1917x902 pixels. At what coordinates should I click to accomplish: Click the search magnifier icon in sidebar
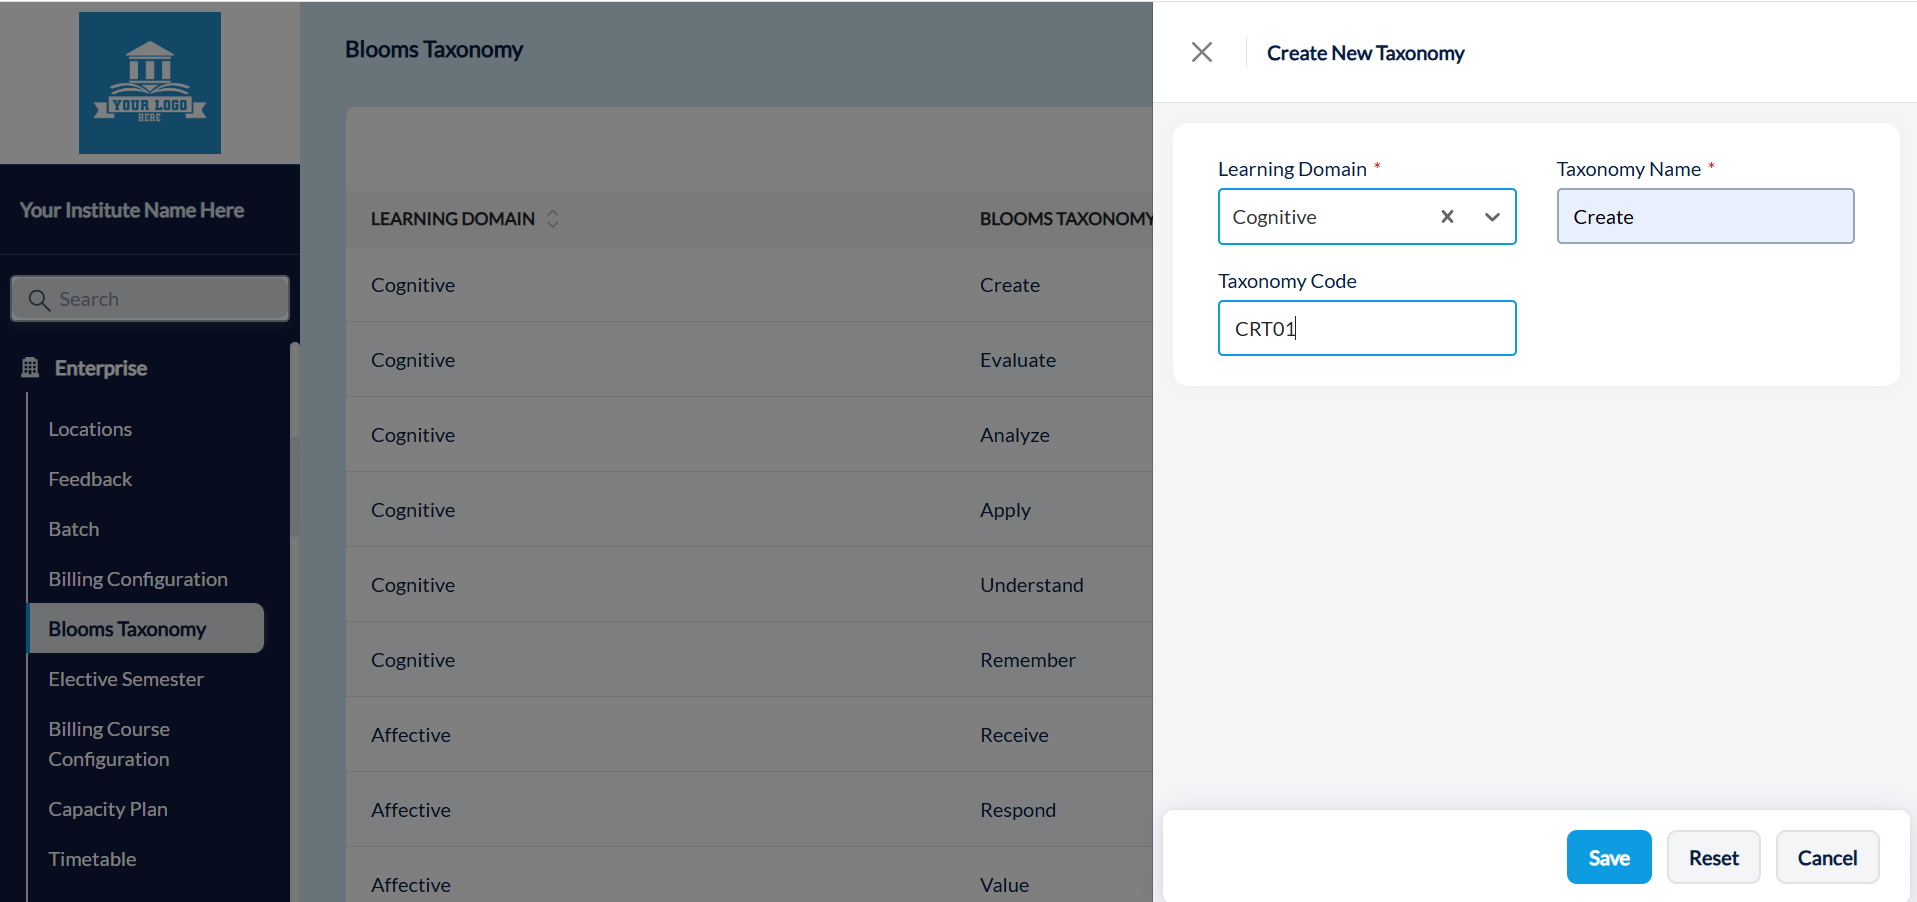click(40, 299)
